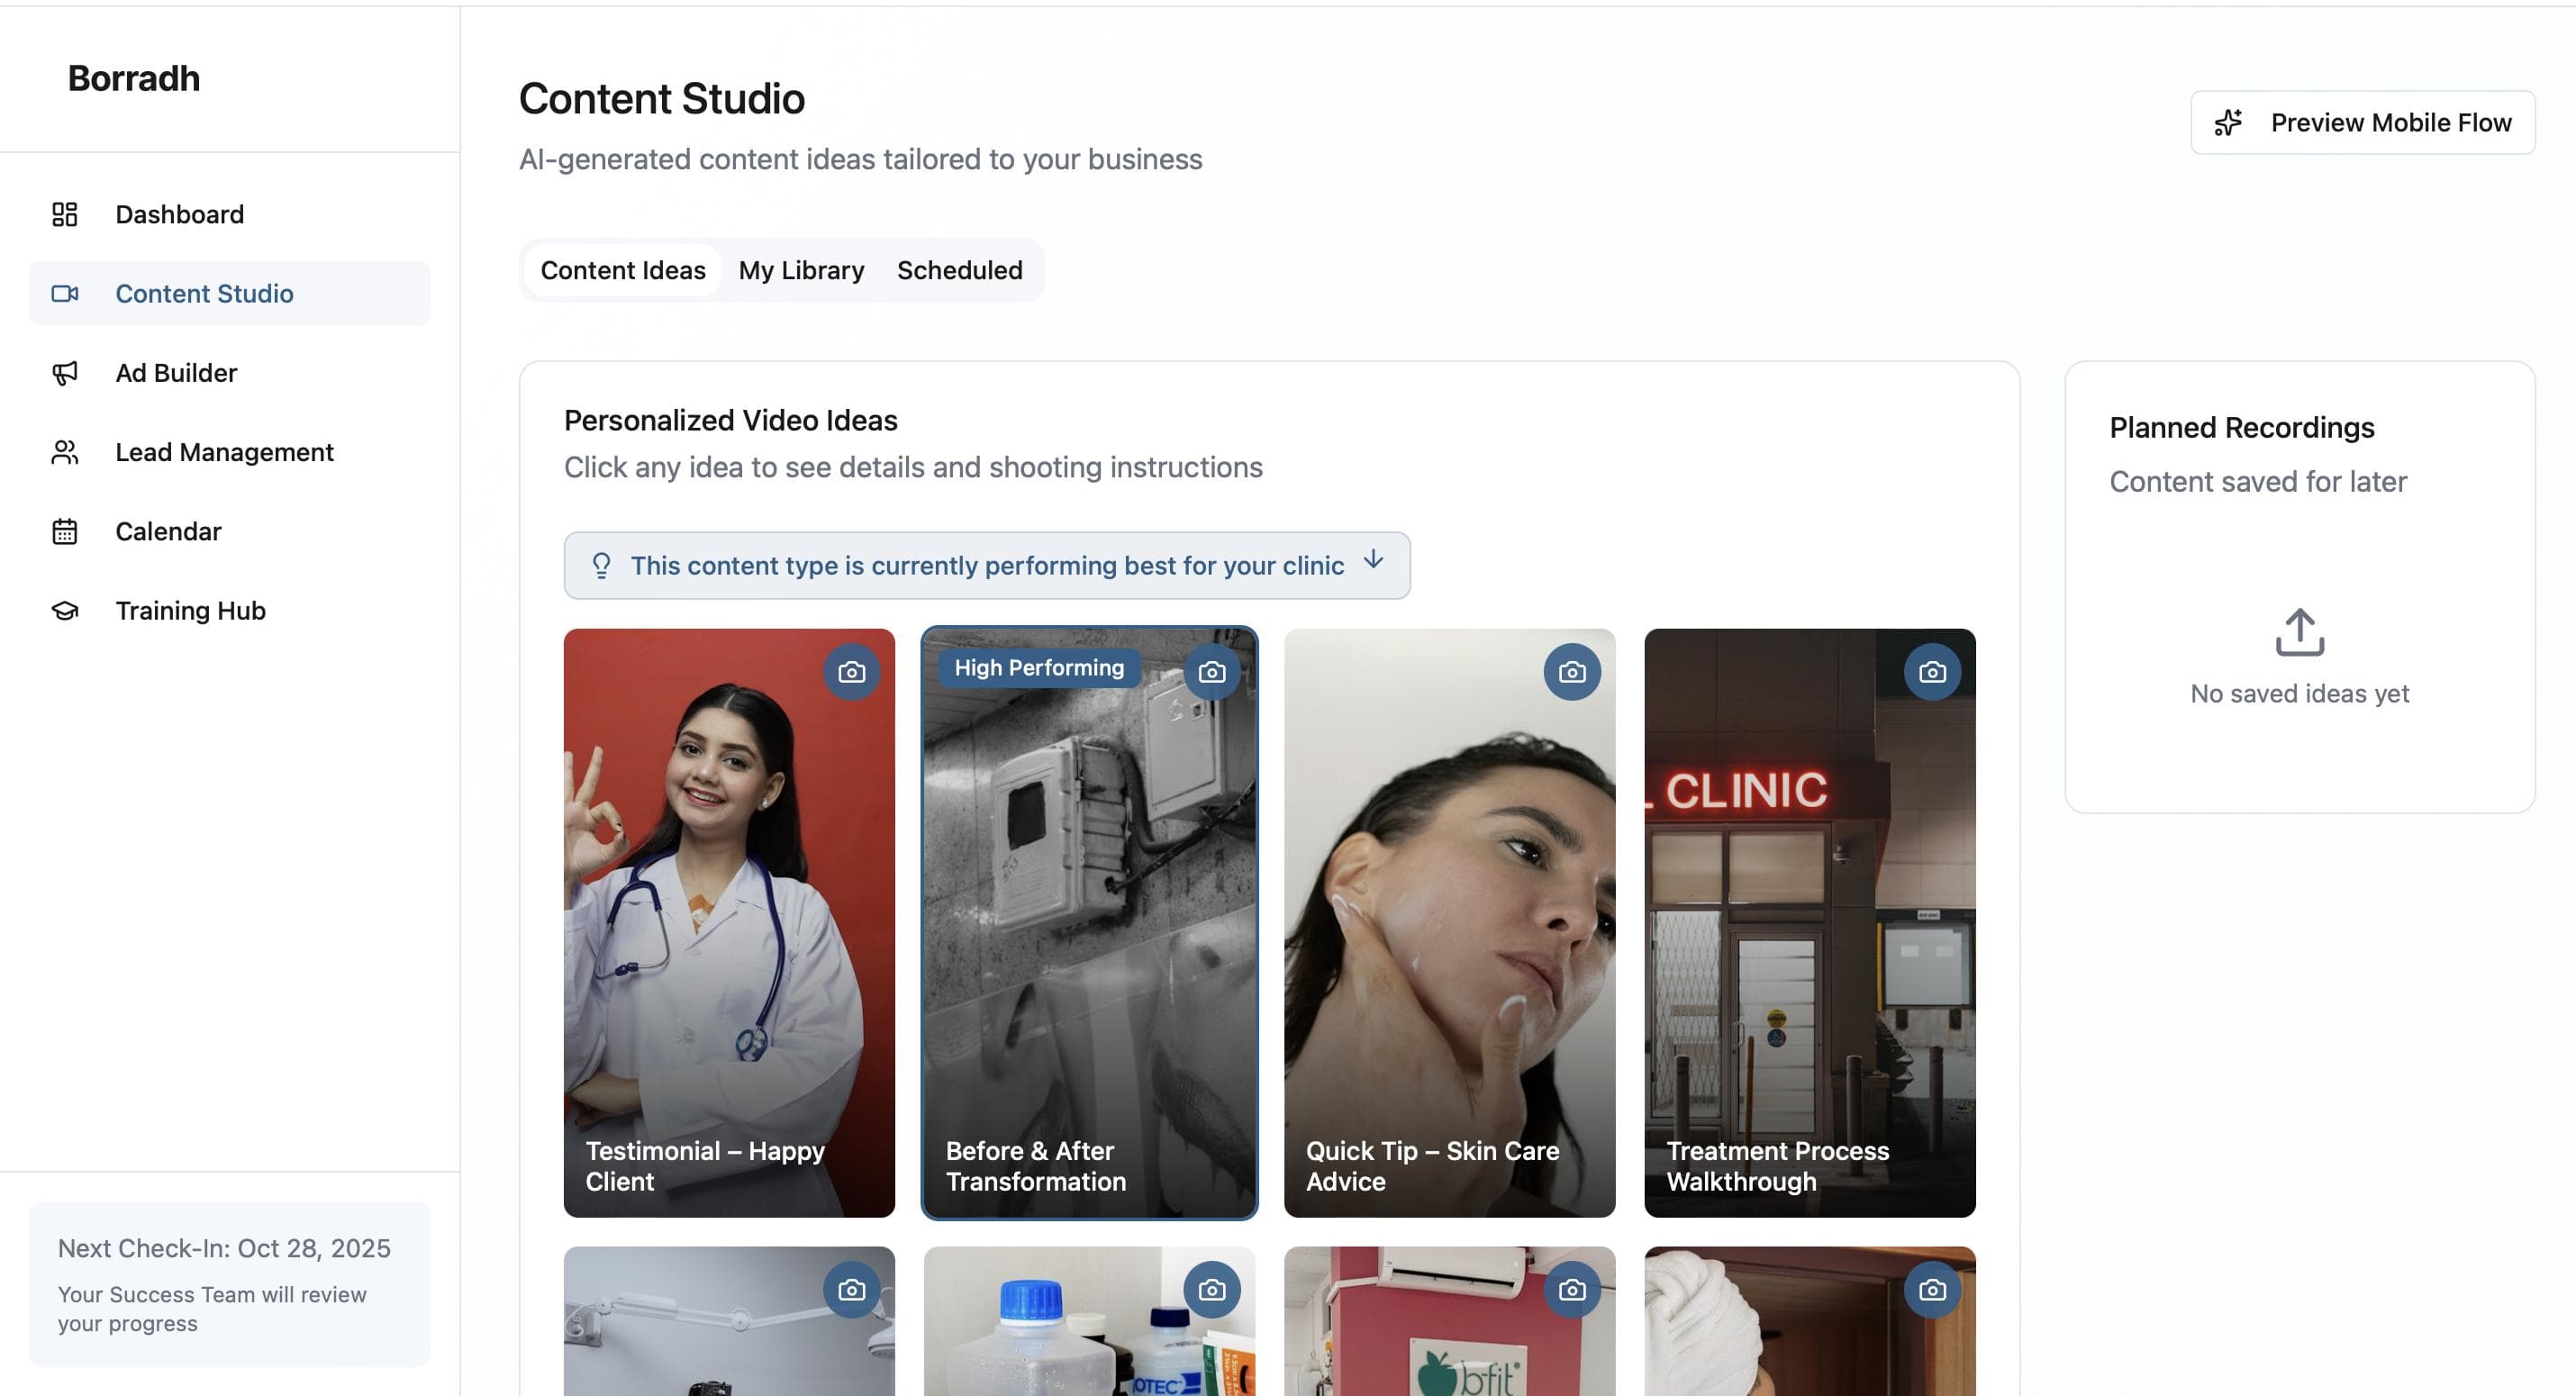
Task: Click the Calendar icon in sidebar
Action: [x=65, y=531]
